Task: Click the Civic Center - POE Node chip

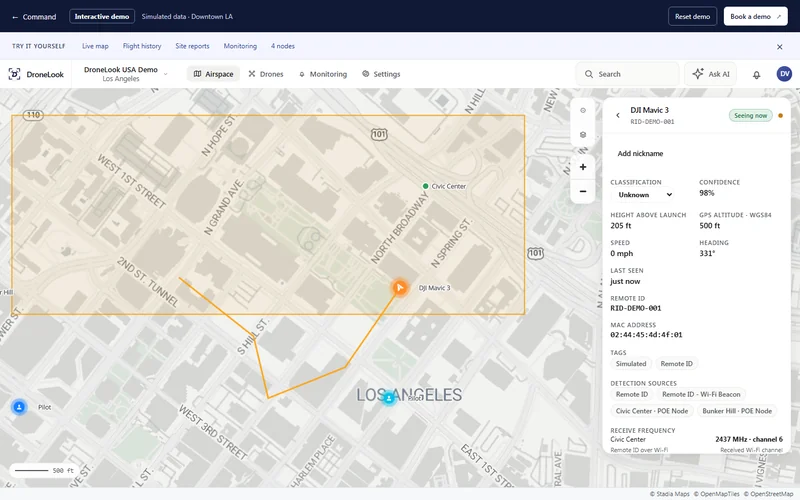Action: 652,411
